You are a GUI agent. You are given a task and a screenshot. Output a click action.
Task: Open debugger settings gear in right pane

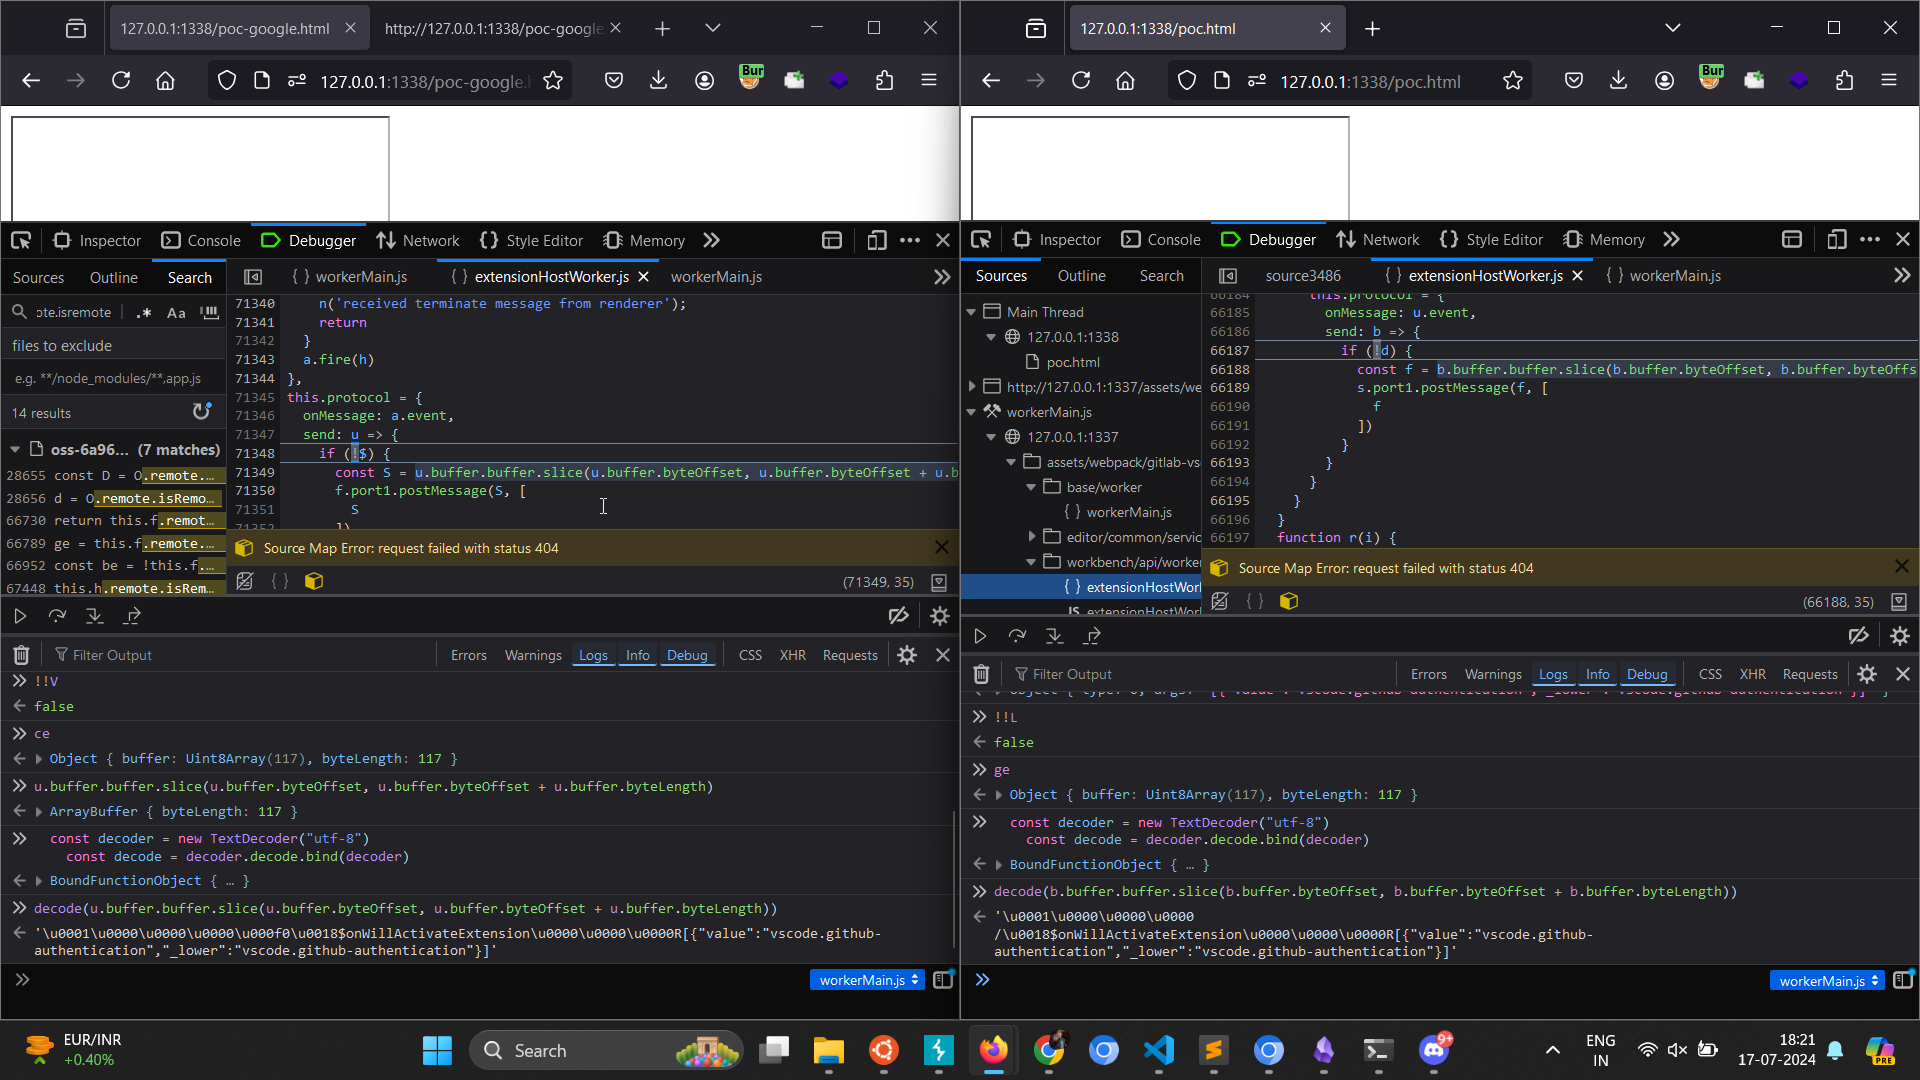(x=1900, y=636)
